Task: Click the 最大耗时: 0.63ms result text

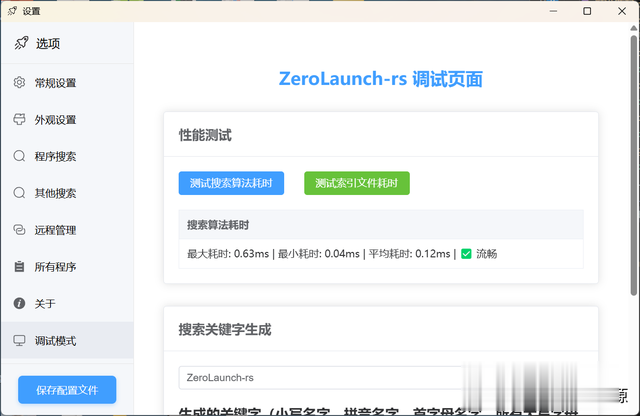Action: [228, 254]
